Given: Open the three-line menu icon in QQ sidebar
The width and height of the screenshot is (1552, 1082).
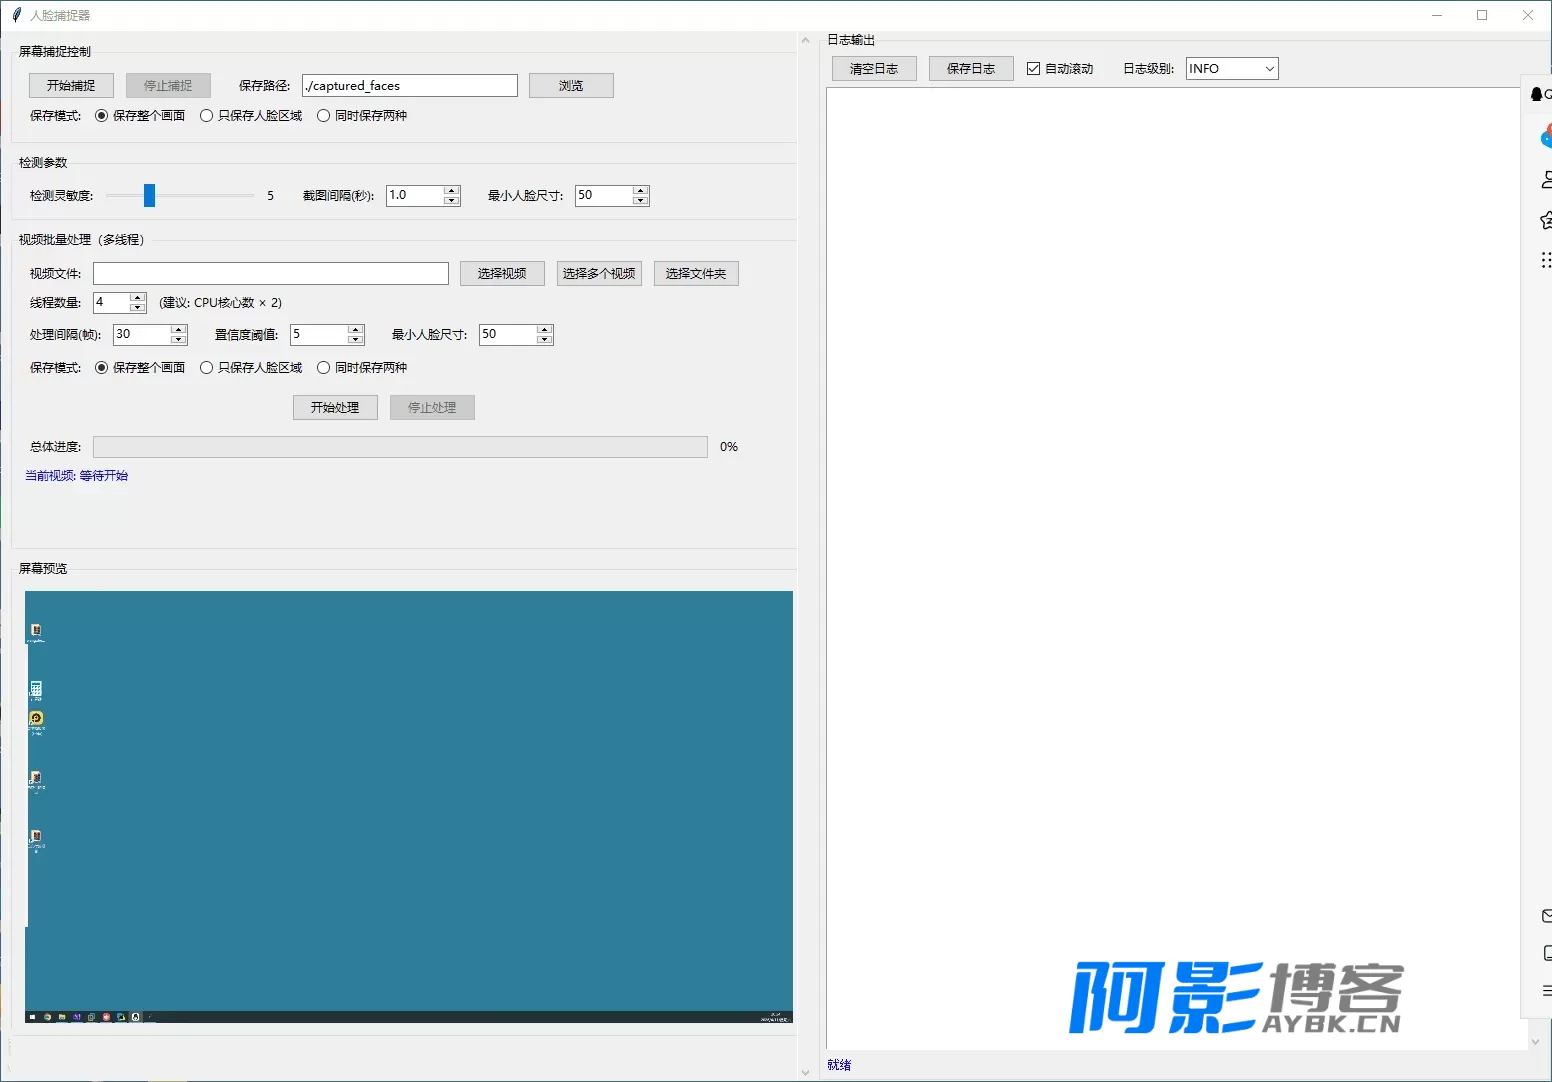Looking at the screenshot, I should click(1547, 991).
